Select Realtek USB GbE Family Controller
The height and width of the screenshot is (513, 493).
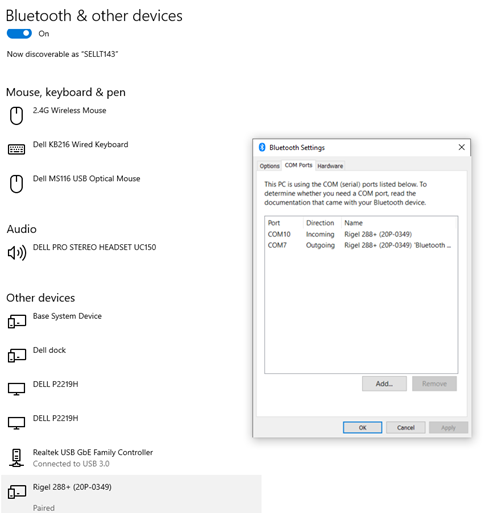pyautogui.click(x=93, y=452)
